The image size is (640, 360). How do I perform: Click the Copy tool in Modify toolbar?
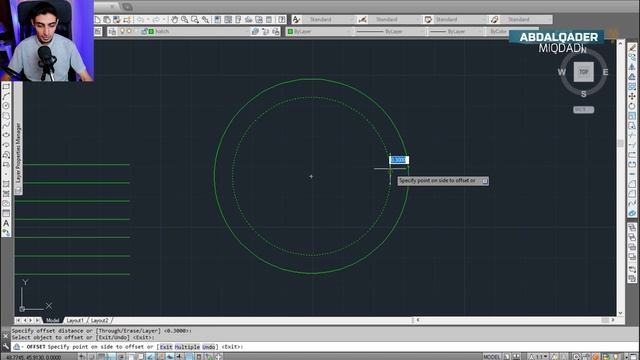[x=632, y=57]
